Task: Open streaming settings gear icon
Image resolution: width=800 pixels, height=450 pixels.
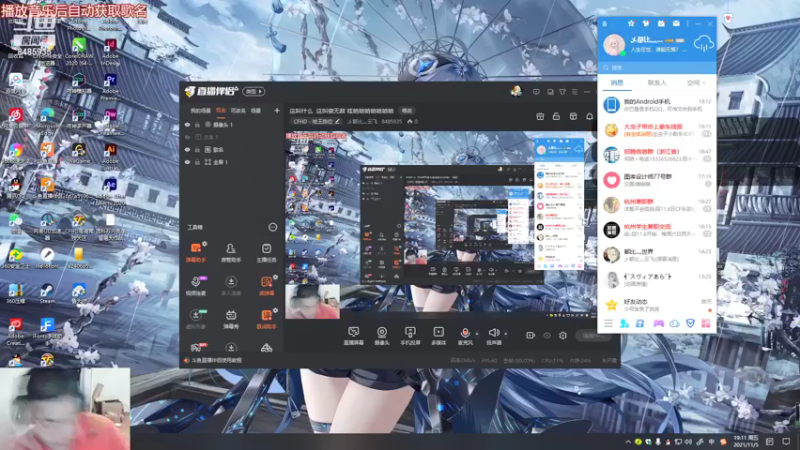Action: [x=563, y=335]
